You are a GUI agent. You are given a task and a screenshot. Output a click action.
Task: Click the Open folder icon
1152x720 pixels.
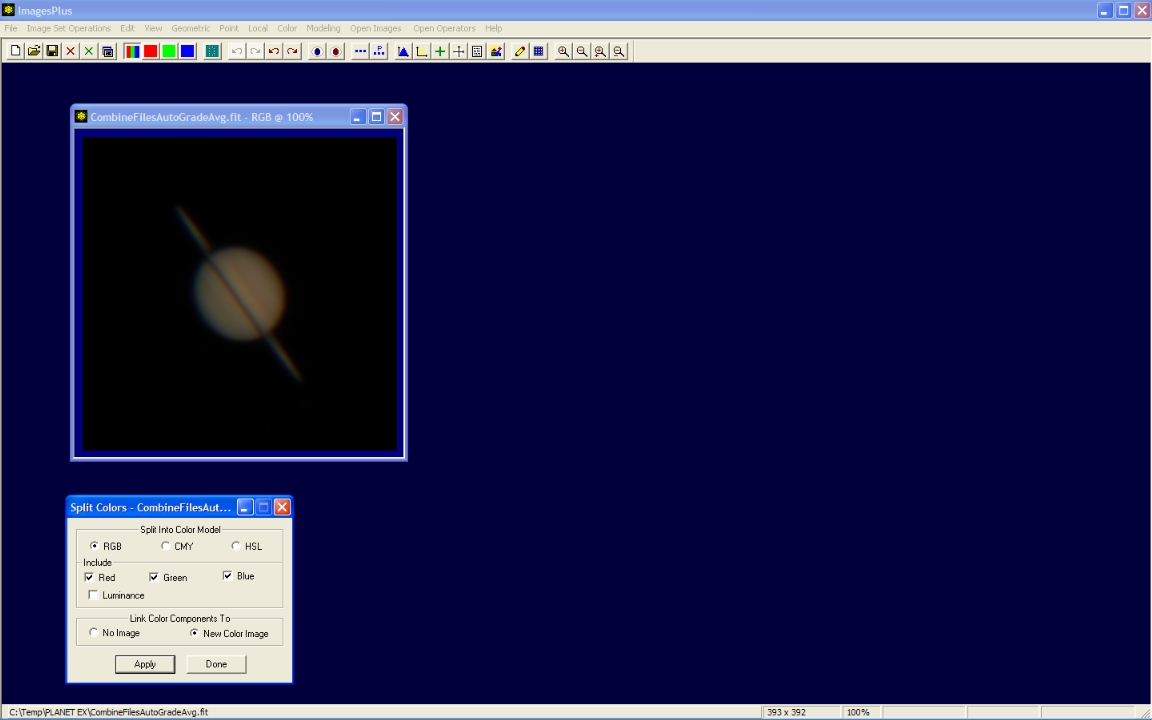34,51
